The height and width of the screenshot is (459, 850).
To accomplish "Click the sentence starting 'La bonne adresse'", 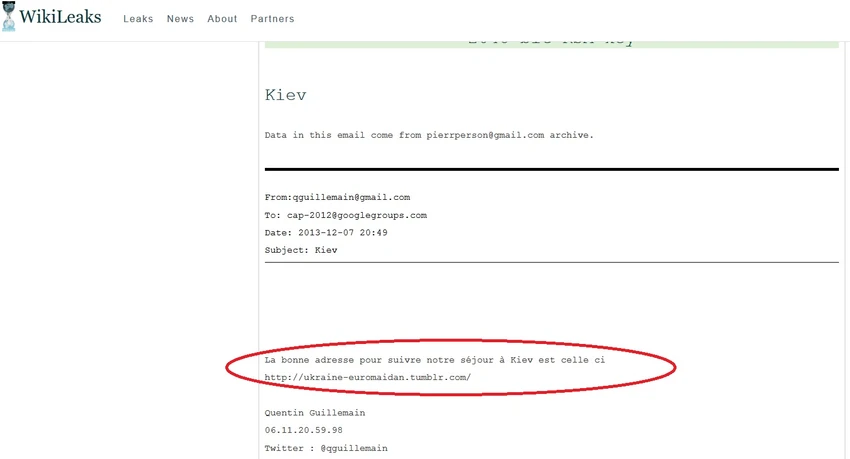I will [x=435, y=360].
